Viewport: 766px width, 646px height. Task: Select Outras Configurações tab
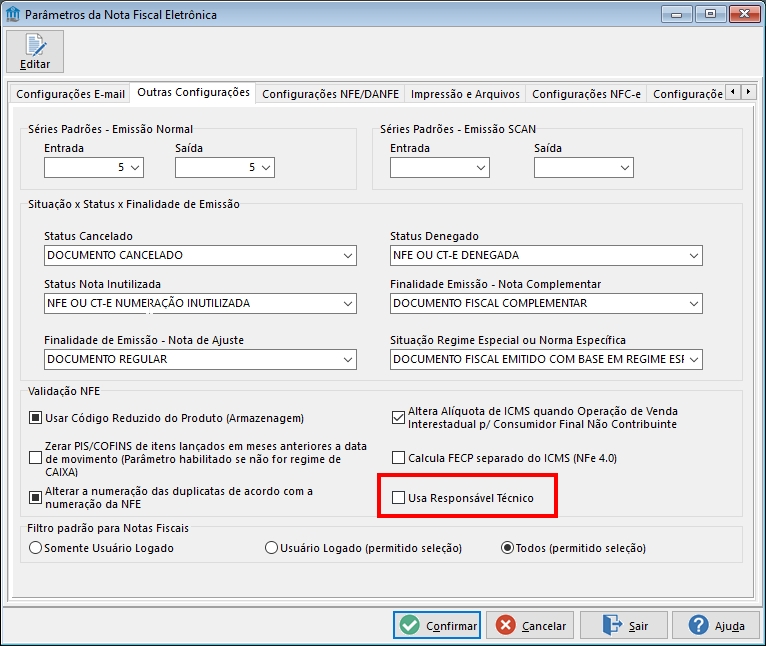193,92
